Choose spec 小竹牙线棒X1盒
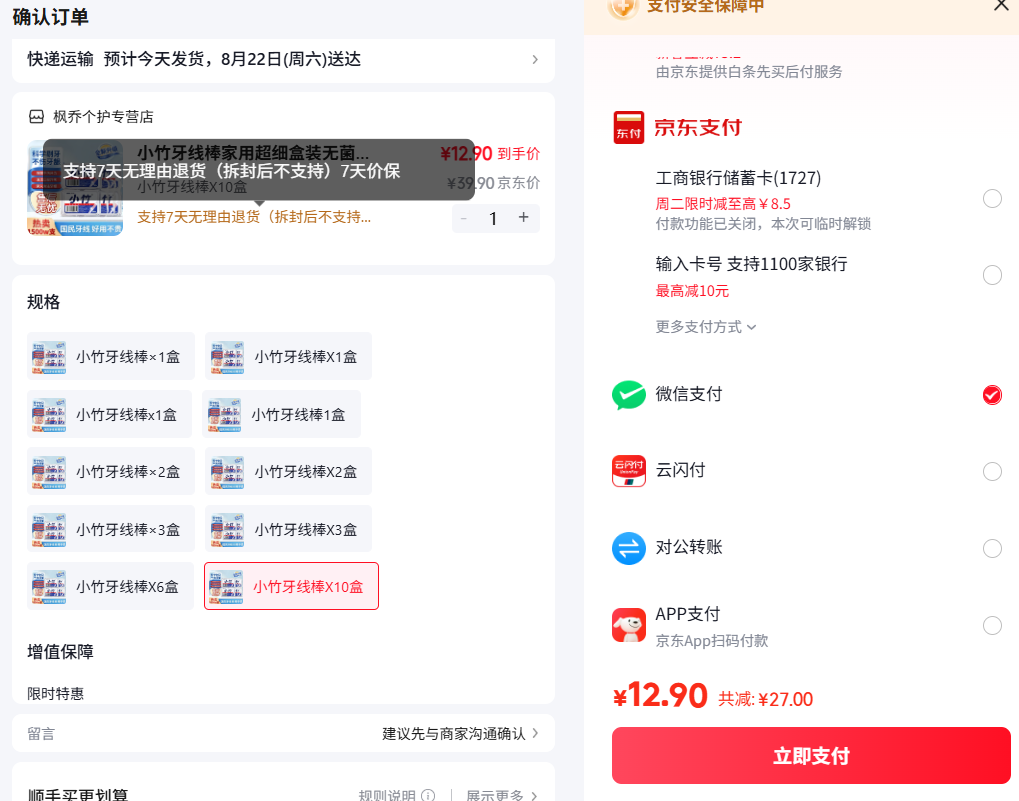 click(x=288, y=357)
